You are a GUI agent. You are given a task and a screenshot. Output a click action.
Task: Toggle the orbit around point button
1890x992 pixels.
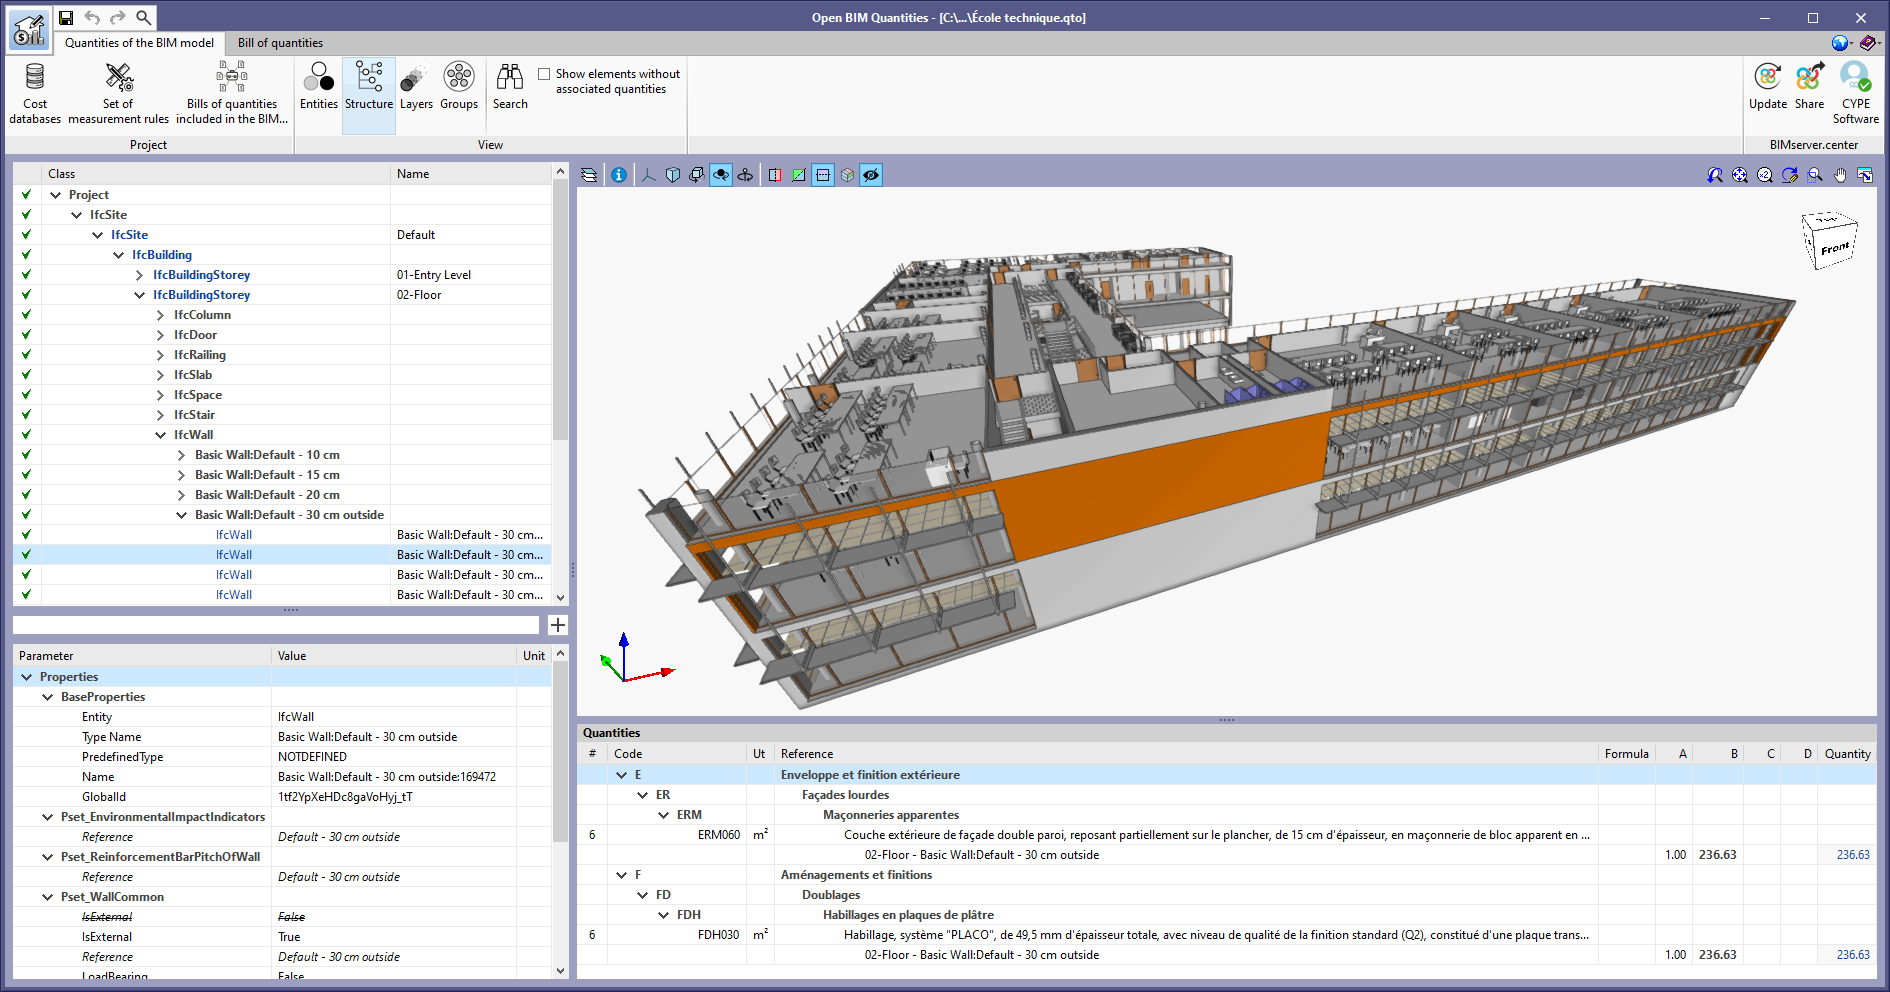point(721,175)
